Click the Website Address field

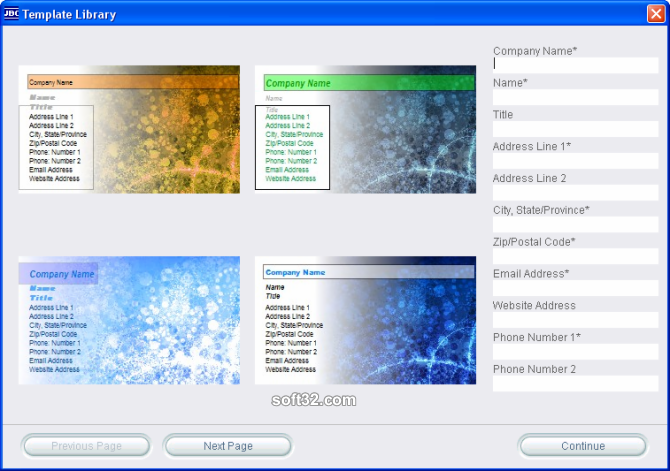coord(576,320)
